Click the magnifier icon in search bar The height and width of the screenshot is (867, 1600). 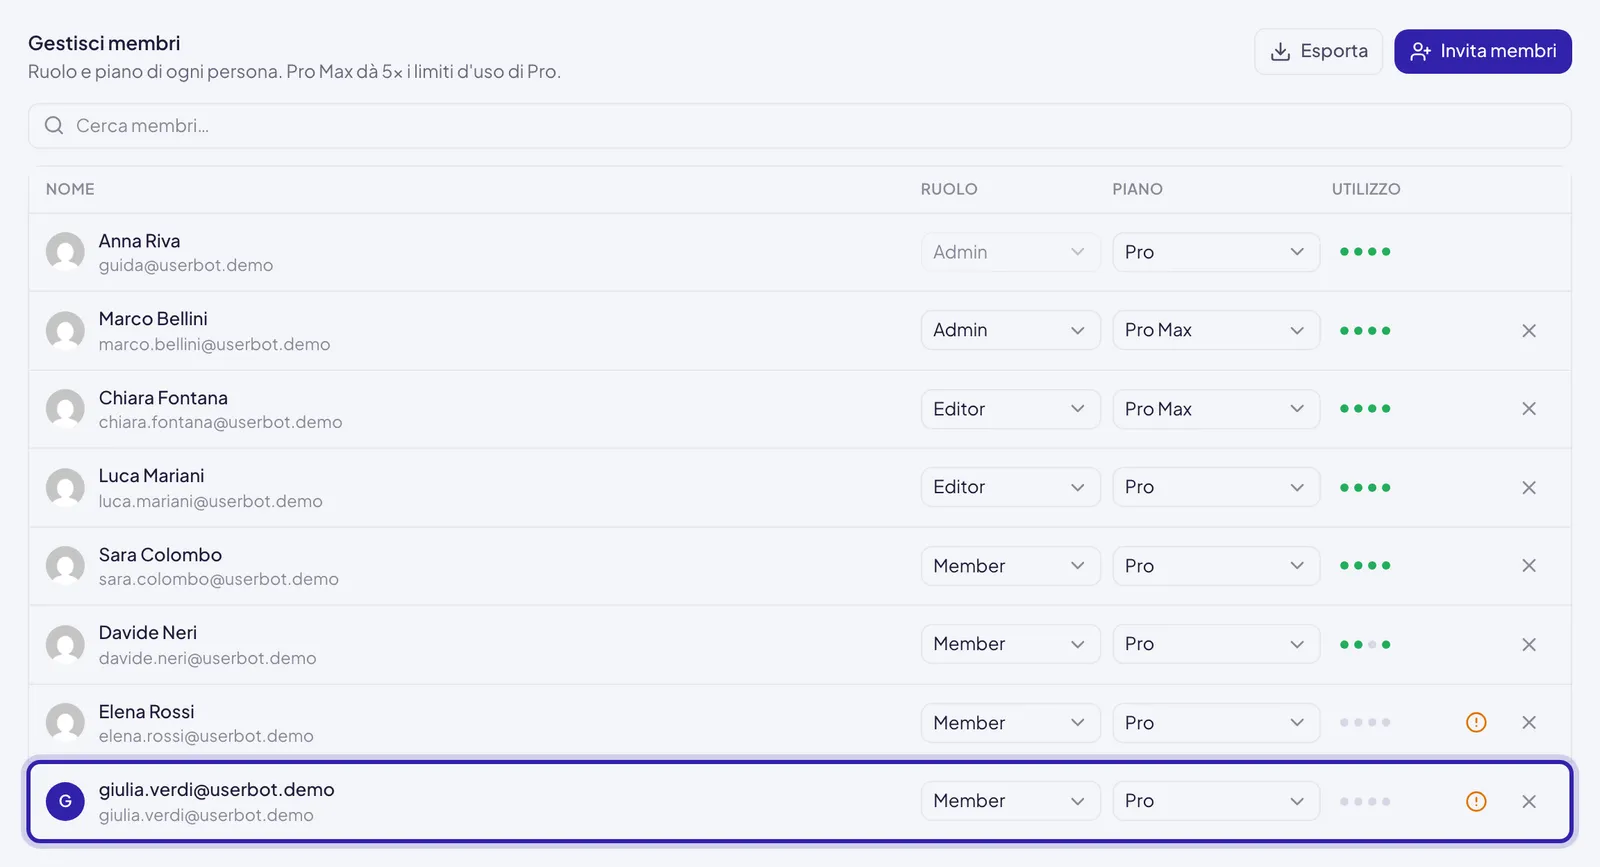tap(54, 126)
